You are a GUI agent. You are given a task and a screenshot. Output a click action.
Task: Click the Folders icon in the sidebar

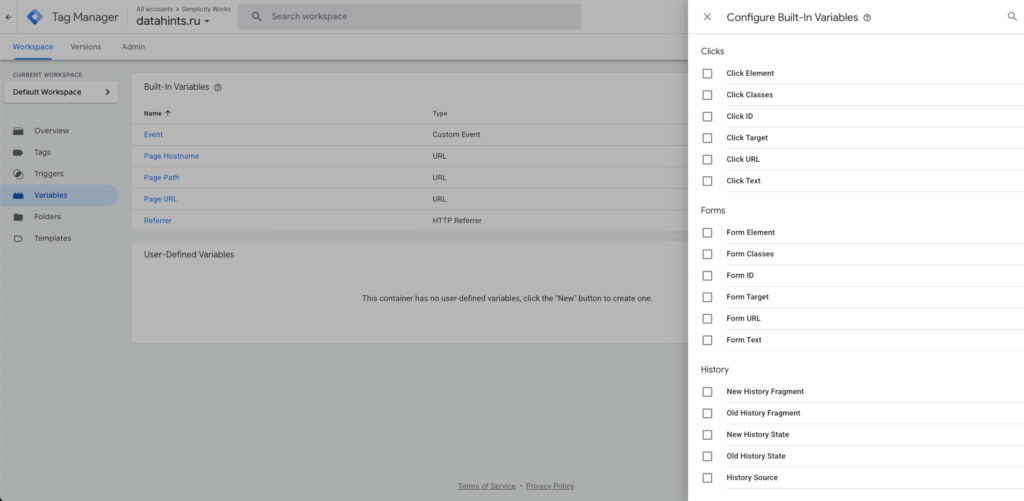pyautogui.click(x=18, y=218)
